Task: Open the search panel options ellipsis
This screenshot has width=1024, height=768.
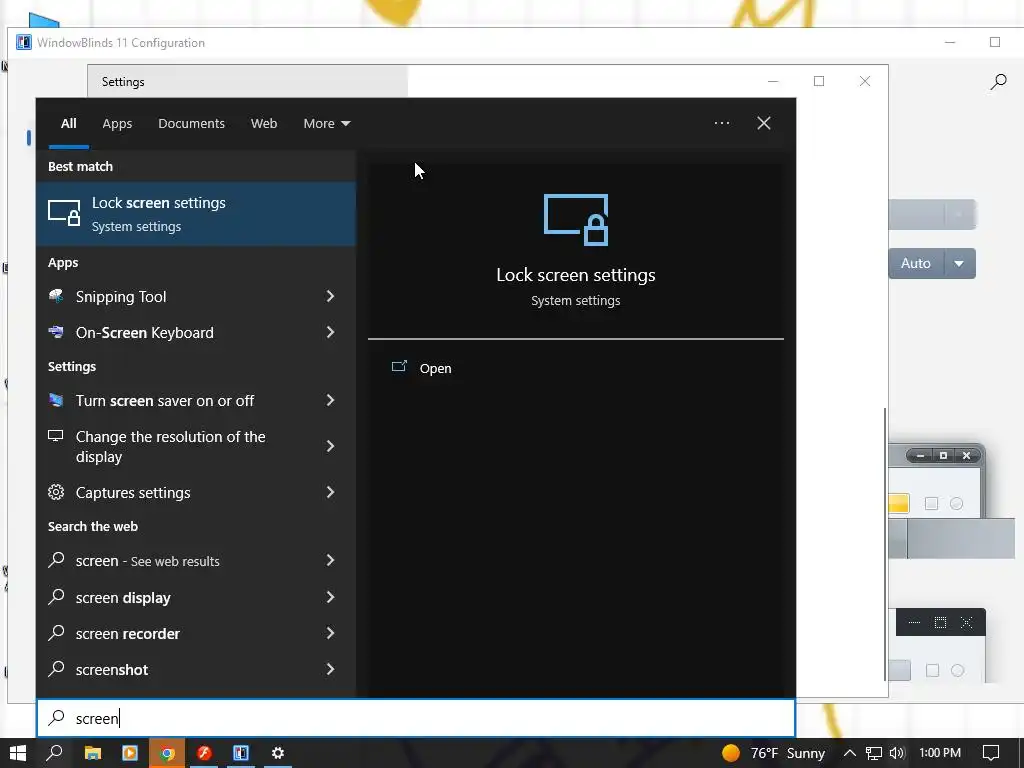Action: tap(722, 123)
